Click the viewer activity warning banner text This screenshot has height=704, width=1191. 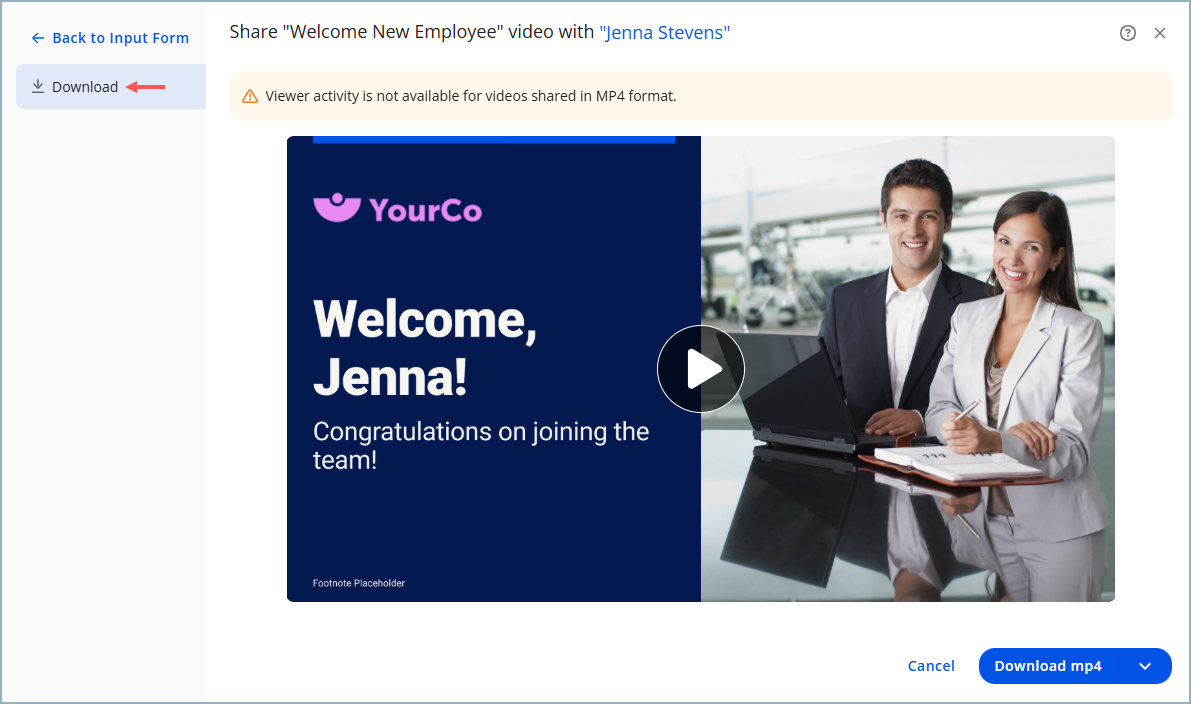(x=470, y=97)
